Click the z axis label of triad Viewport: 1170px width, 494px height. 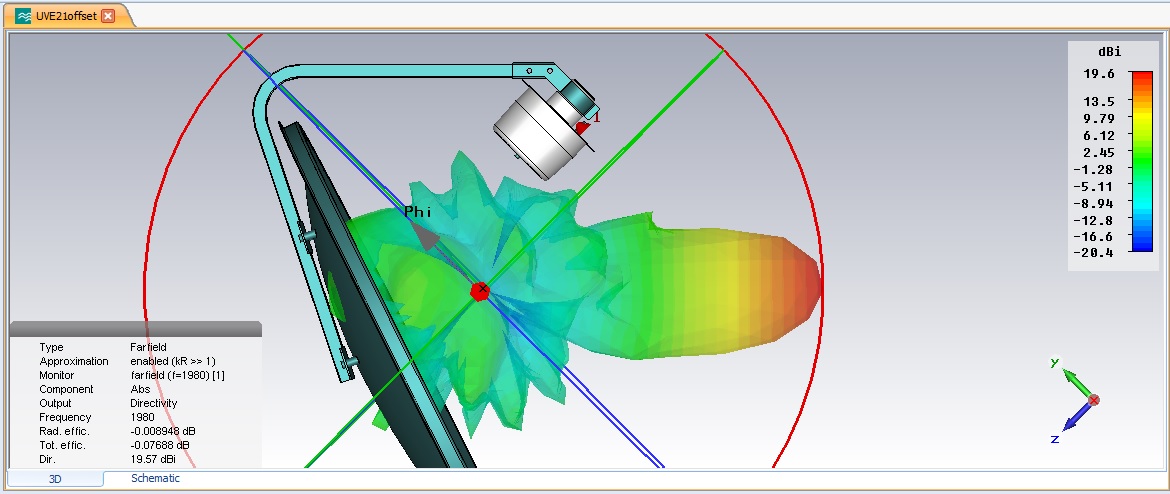click(1054, 440)
